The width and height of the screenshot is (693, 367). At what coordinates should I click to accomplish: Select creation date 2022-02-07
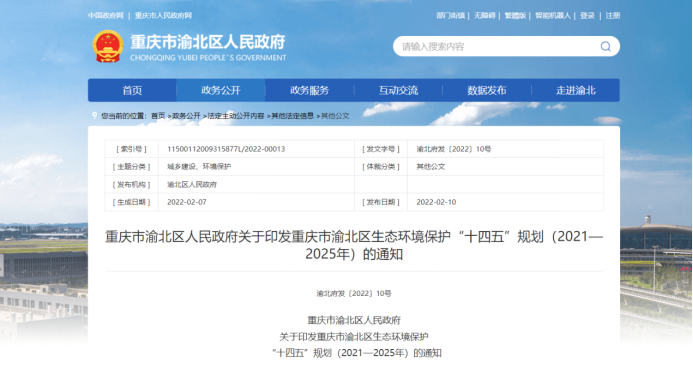point(187,202)
